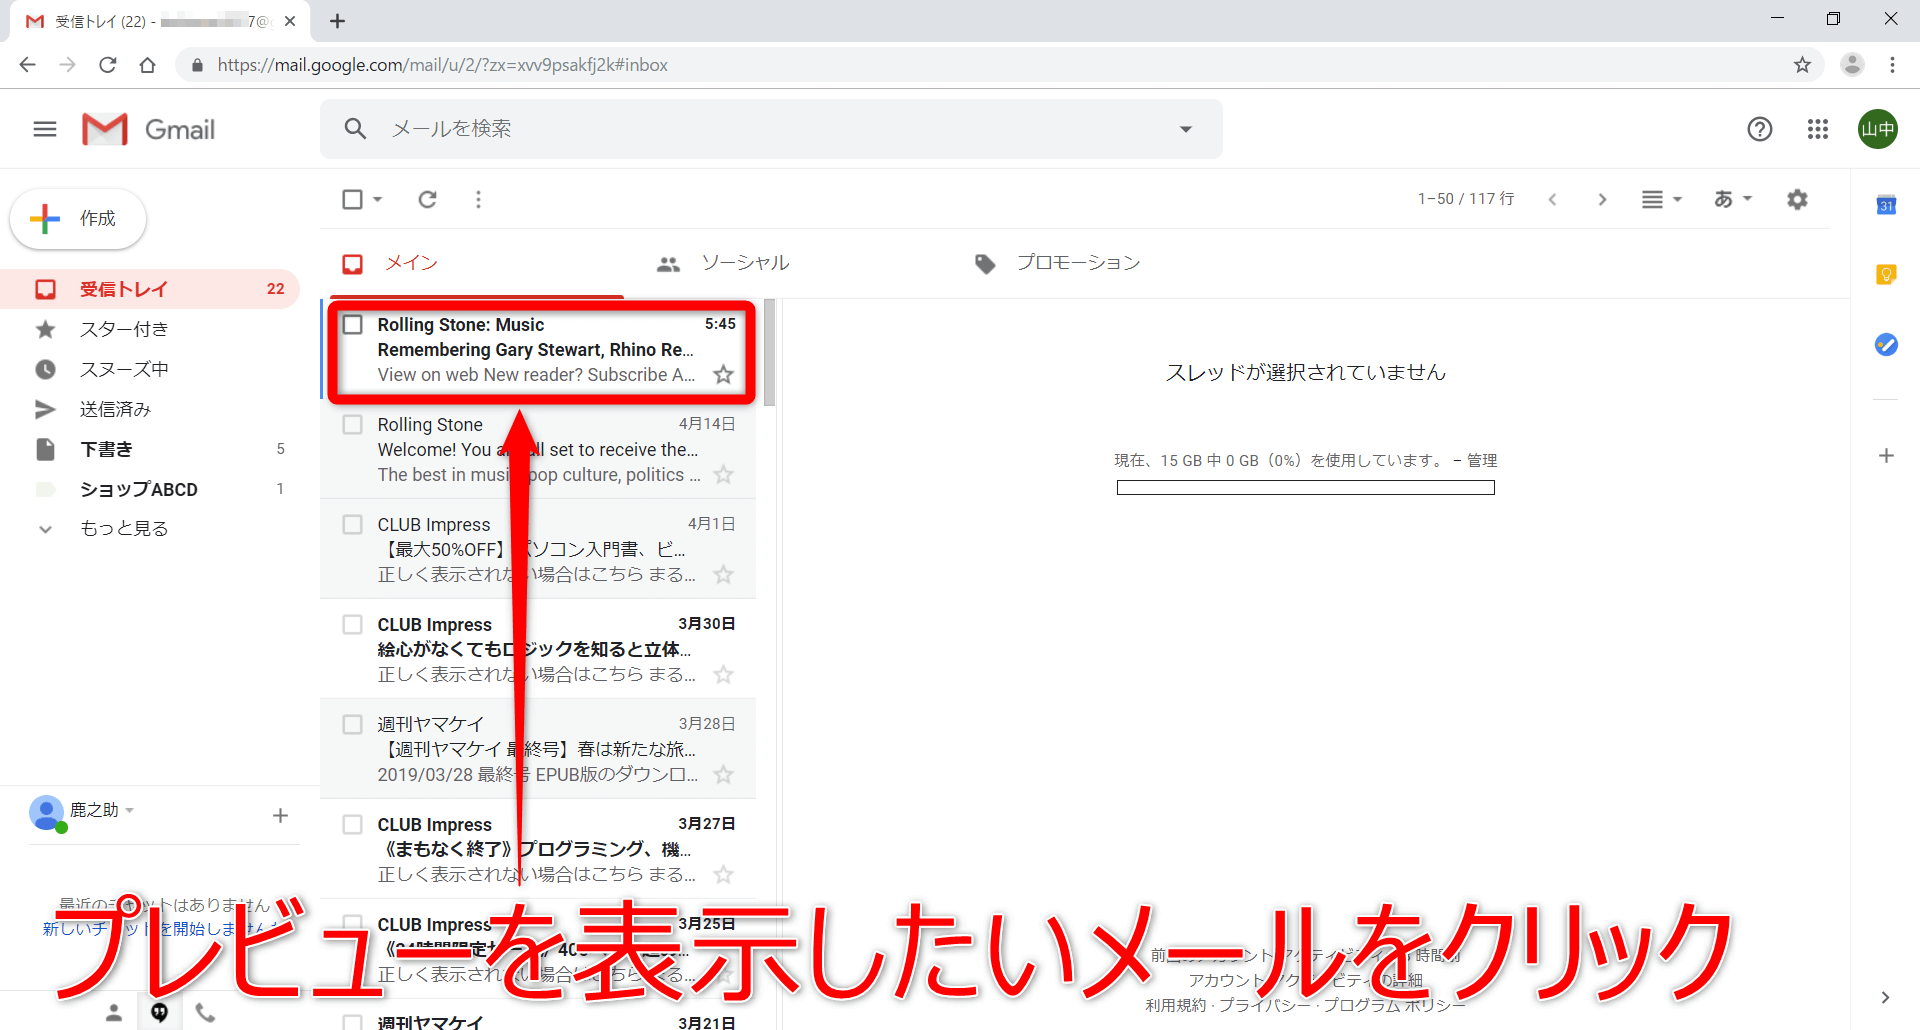Open the help question mark icon
This screenshot has height=1030, width=1920.
point(1759,129)
